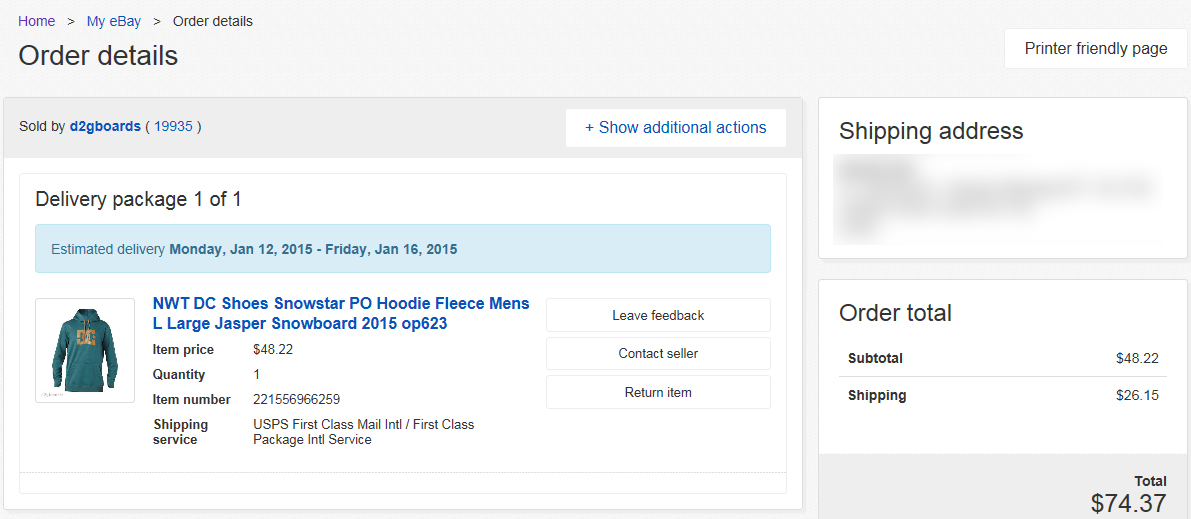
Task: Select quantity value 1
Action: pyautogui.click(x=257, y=375)
